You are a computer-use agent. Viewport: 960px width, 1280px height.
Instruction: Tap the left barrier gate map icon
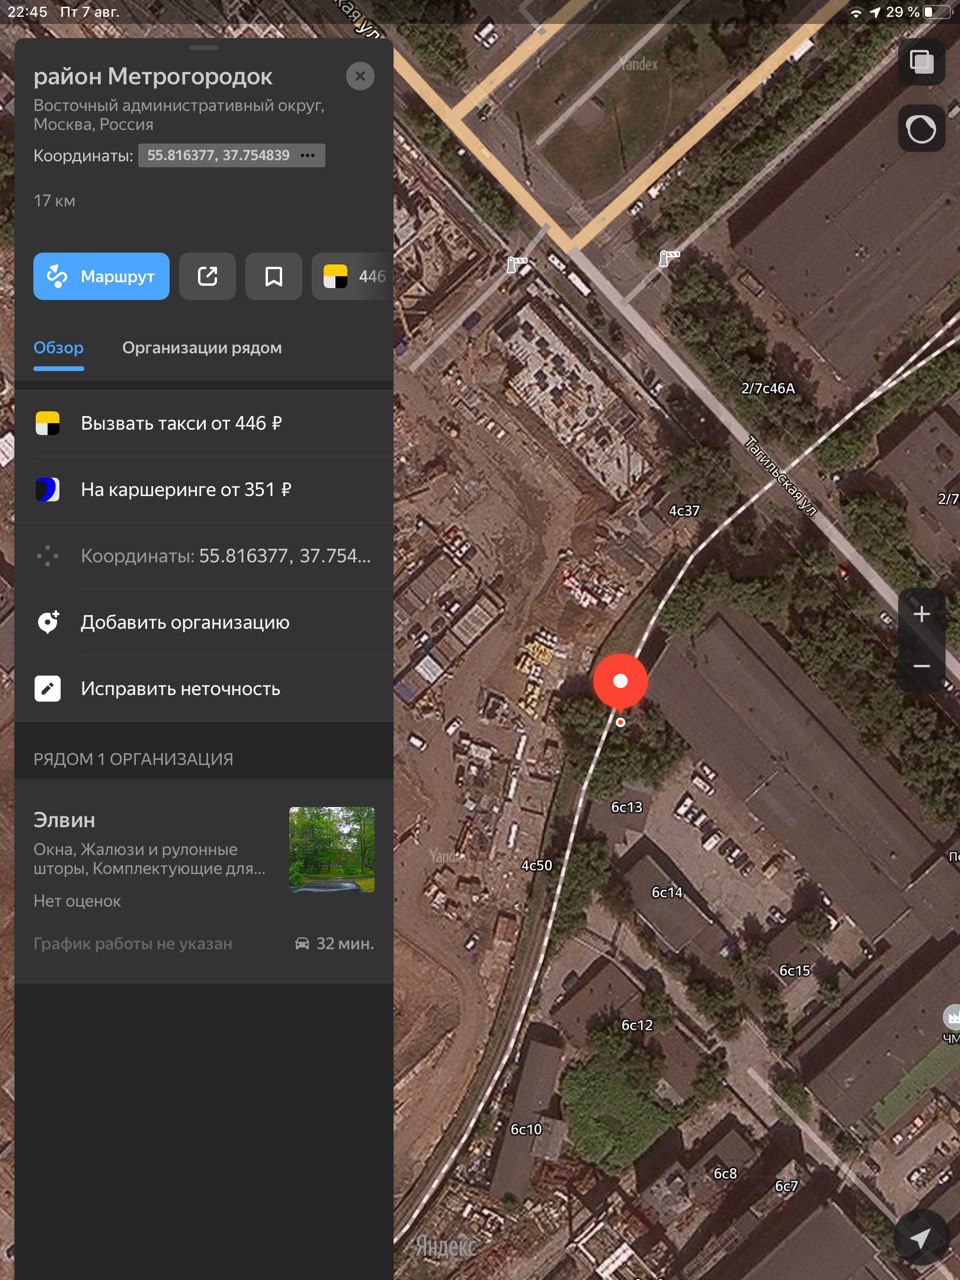pos(517,265)
